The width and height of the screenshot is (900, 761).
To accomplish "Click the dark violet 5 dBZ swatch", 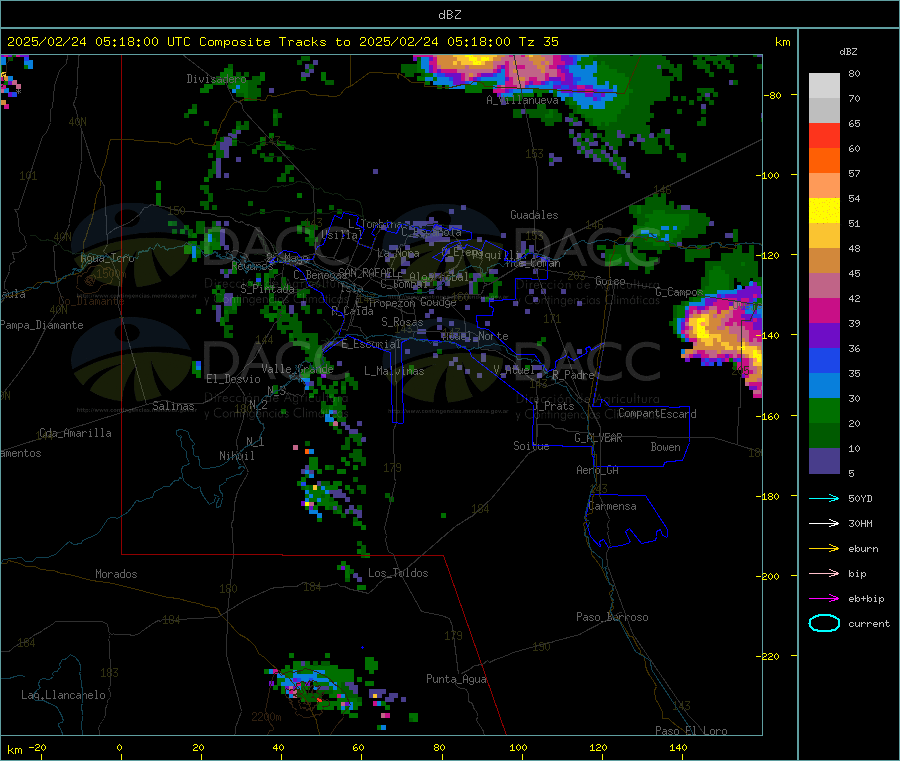I will [x=824, y=461].
